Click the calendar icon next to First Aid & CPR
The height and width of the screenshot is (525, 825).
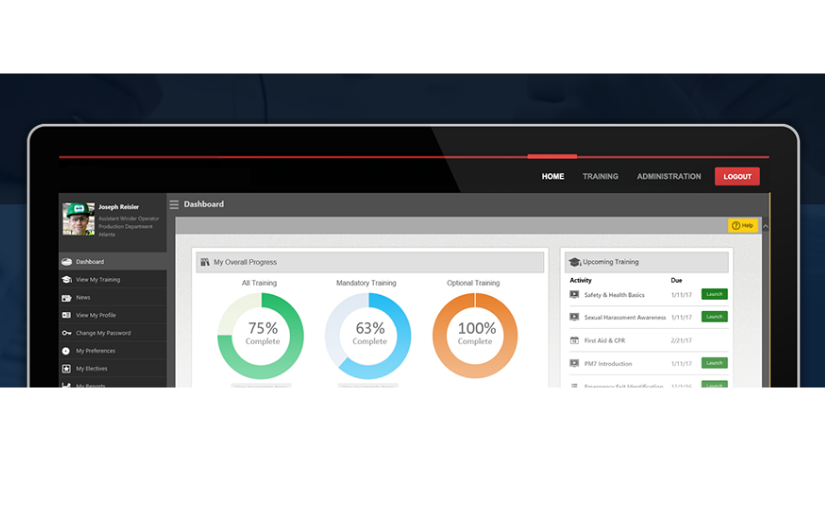575,340
